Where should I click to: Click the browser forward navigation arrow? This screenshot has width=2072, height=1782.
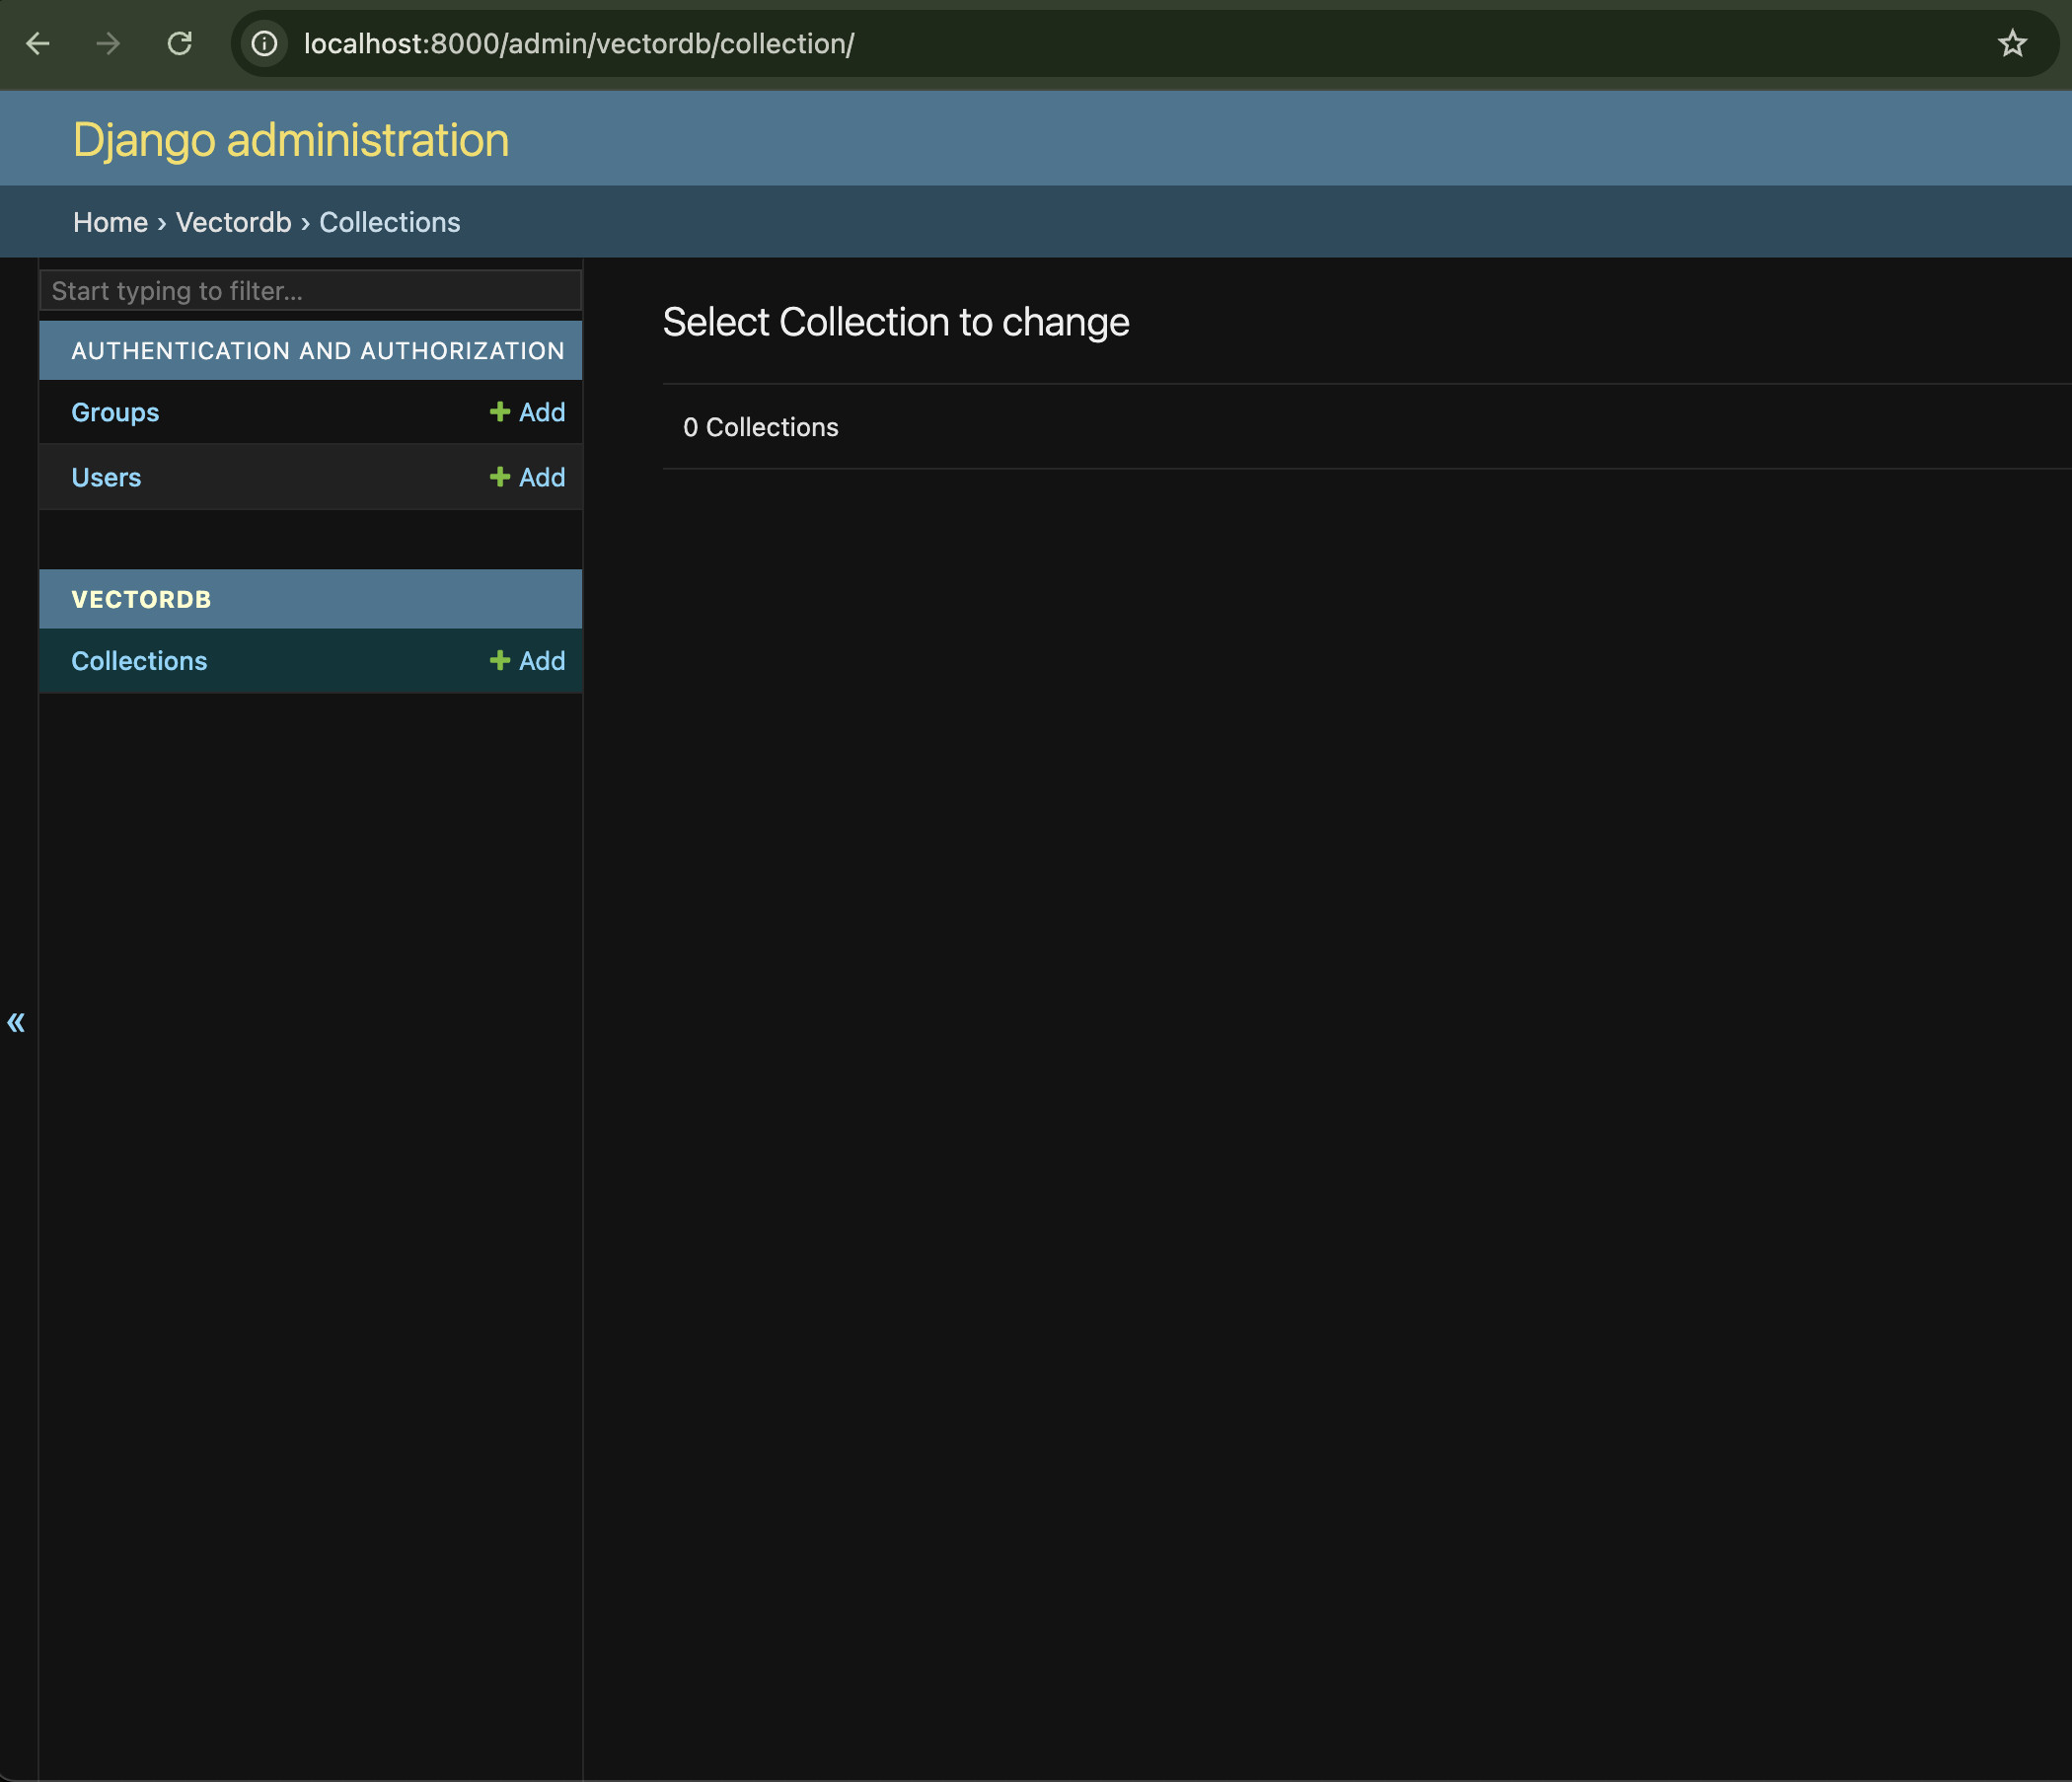click(x=107, y=43)
